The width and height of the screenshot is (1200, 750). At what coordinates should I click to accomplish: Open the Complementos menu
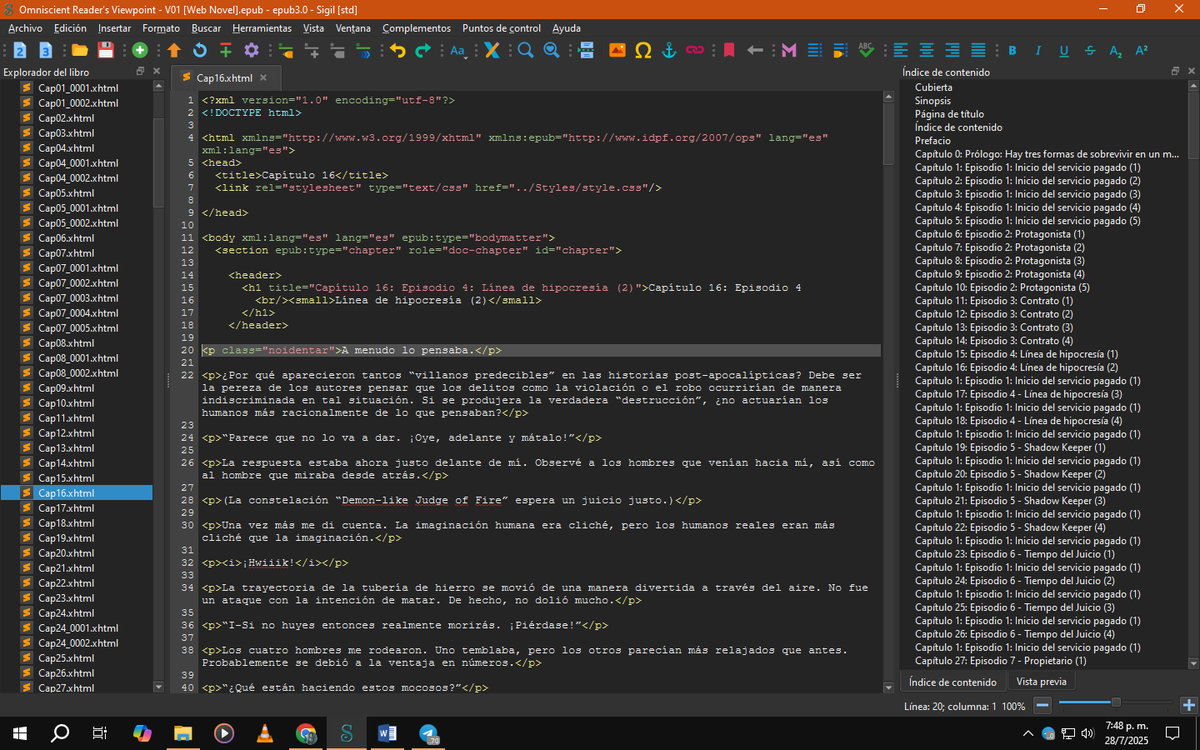pyautogui.click(x=416, y=28)
